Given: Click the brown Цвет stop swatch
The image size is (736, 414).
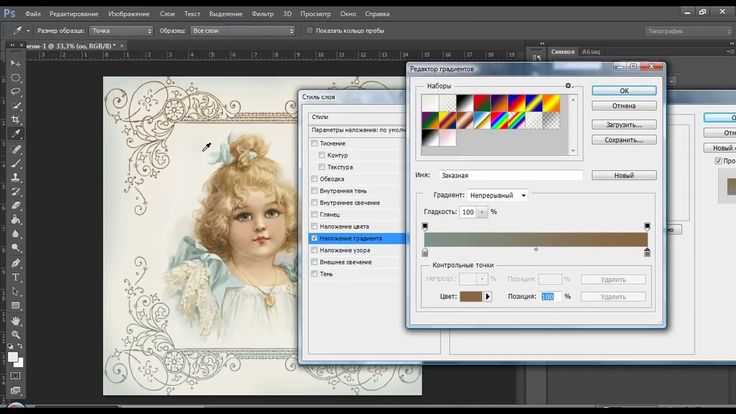Looking at the screenshot, I should point(471,297).
